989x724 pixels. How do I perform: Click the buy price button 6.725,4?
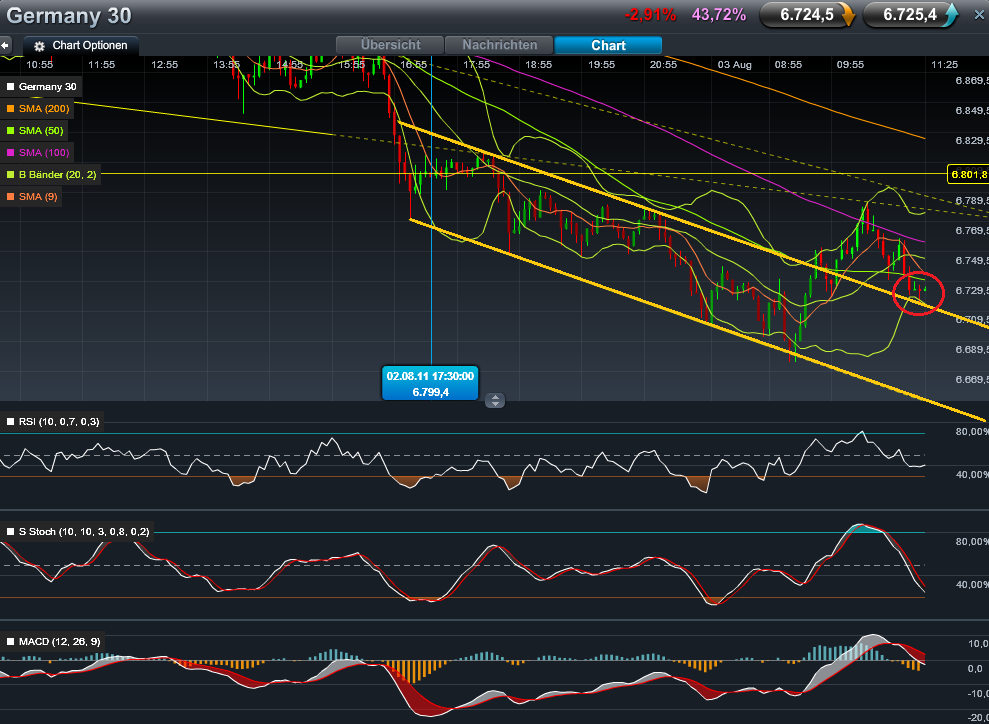(910, 15)
